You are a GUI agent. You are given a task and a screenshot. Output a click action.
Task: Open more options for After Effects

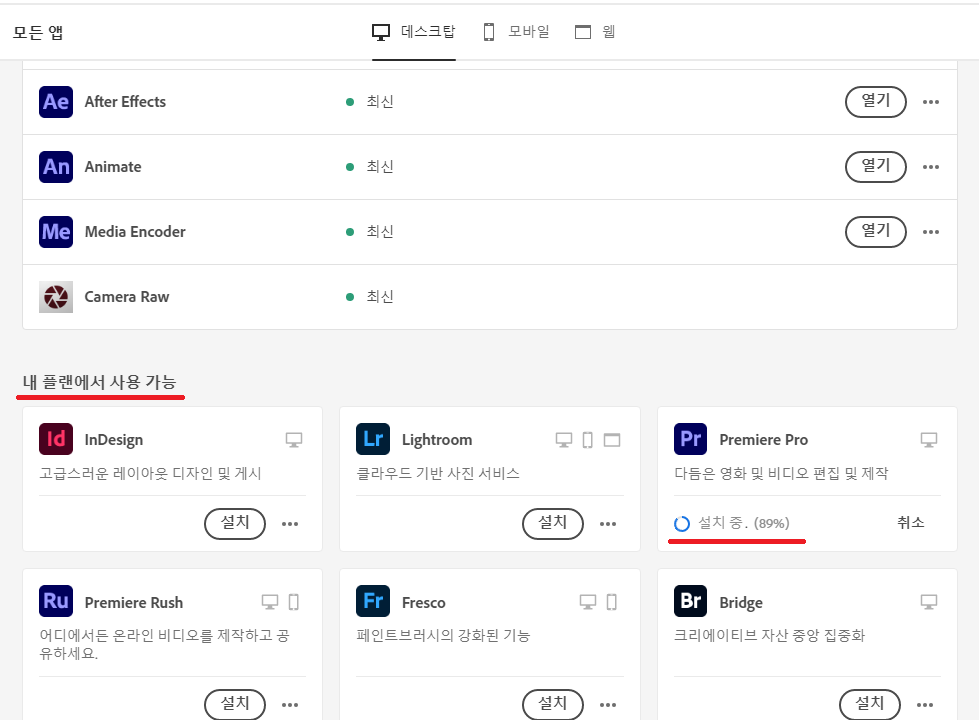coord(931,102)
